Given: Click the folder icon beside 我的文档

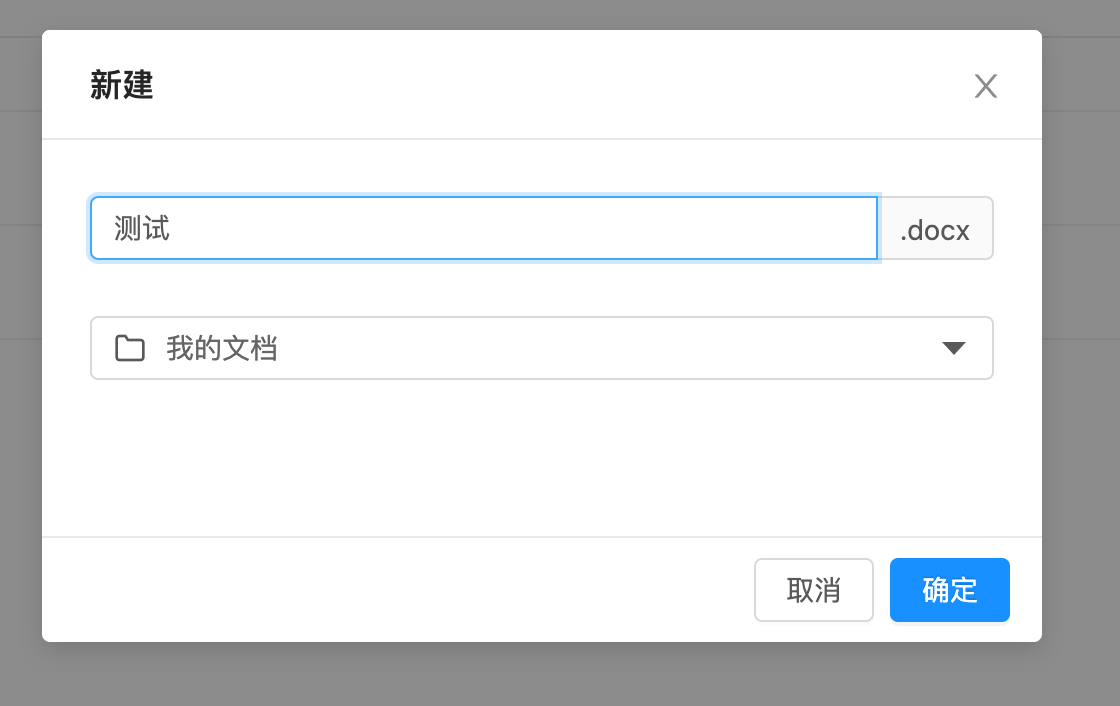Looking at the screenshot, I should (x=130, y=348).
